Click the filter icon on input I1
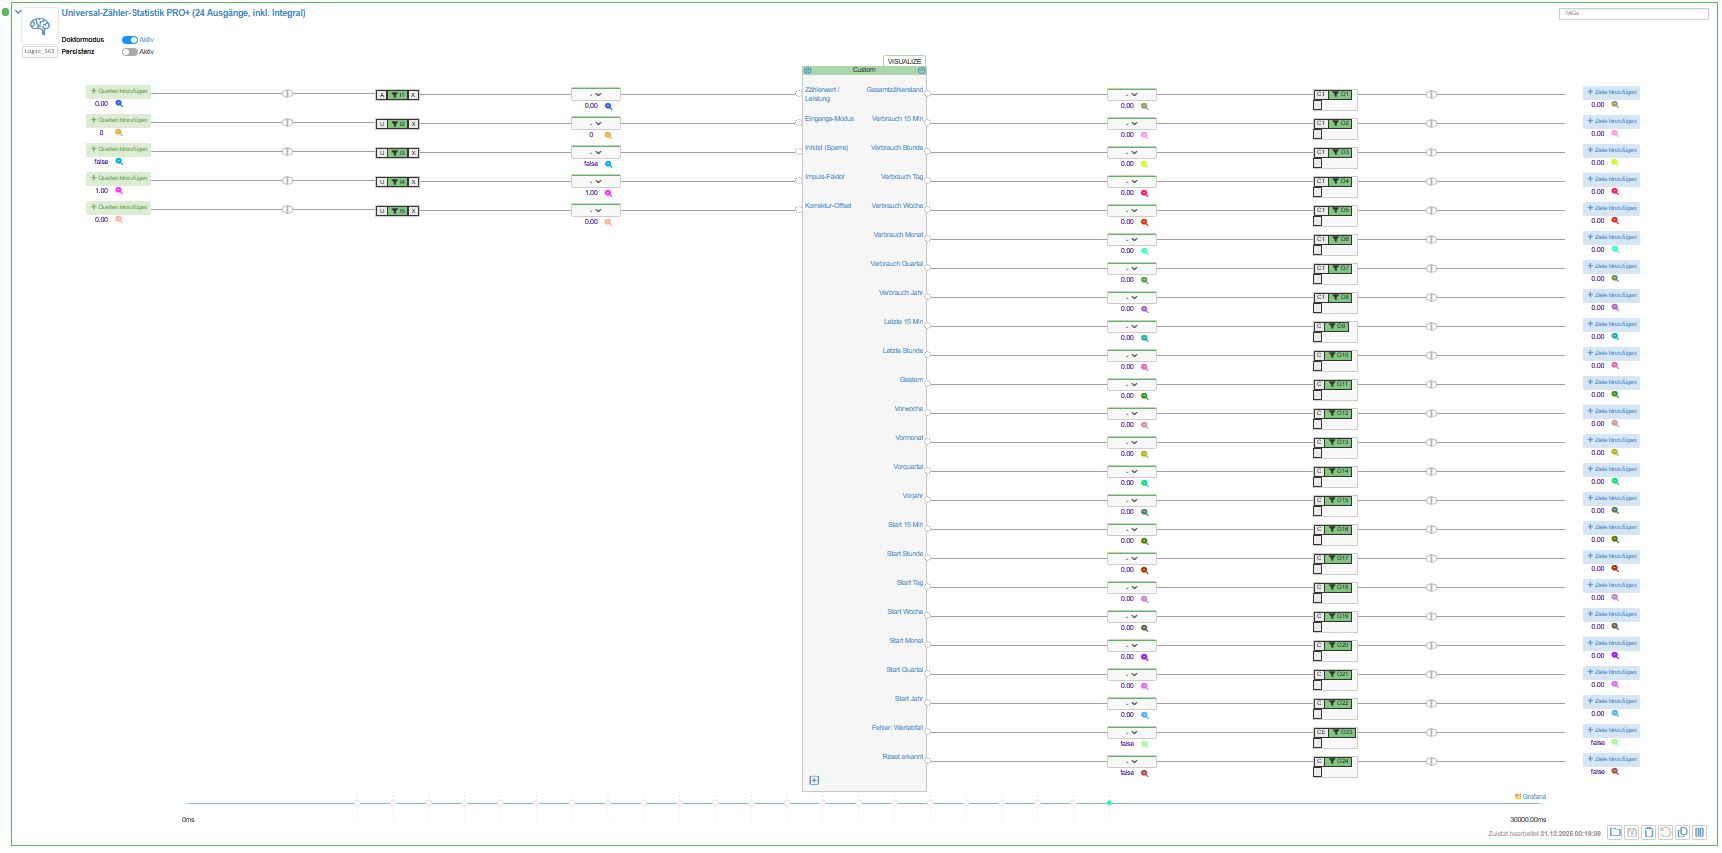This screenshot has height=853, width=1722. coord(395,95)
